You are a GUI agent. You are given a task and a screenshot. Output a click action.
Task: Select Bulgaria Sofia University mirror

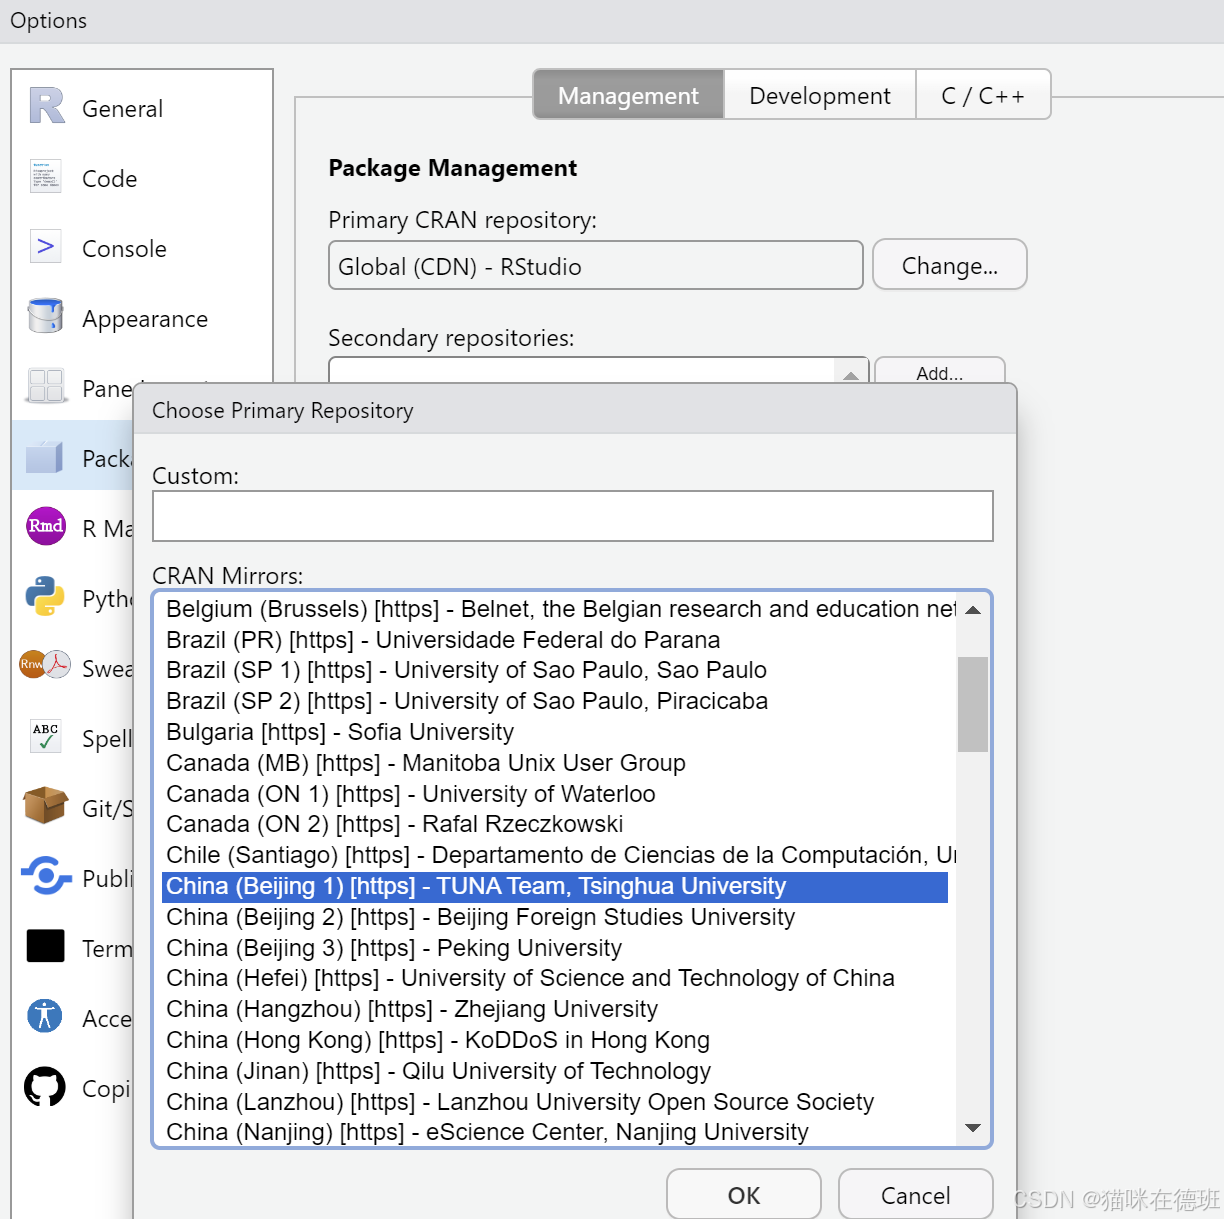click(555, 732)
